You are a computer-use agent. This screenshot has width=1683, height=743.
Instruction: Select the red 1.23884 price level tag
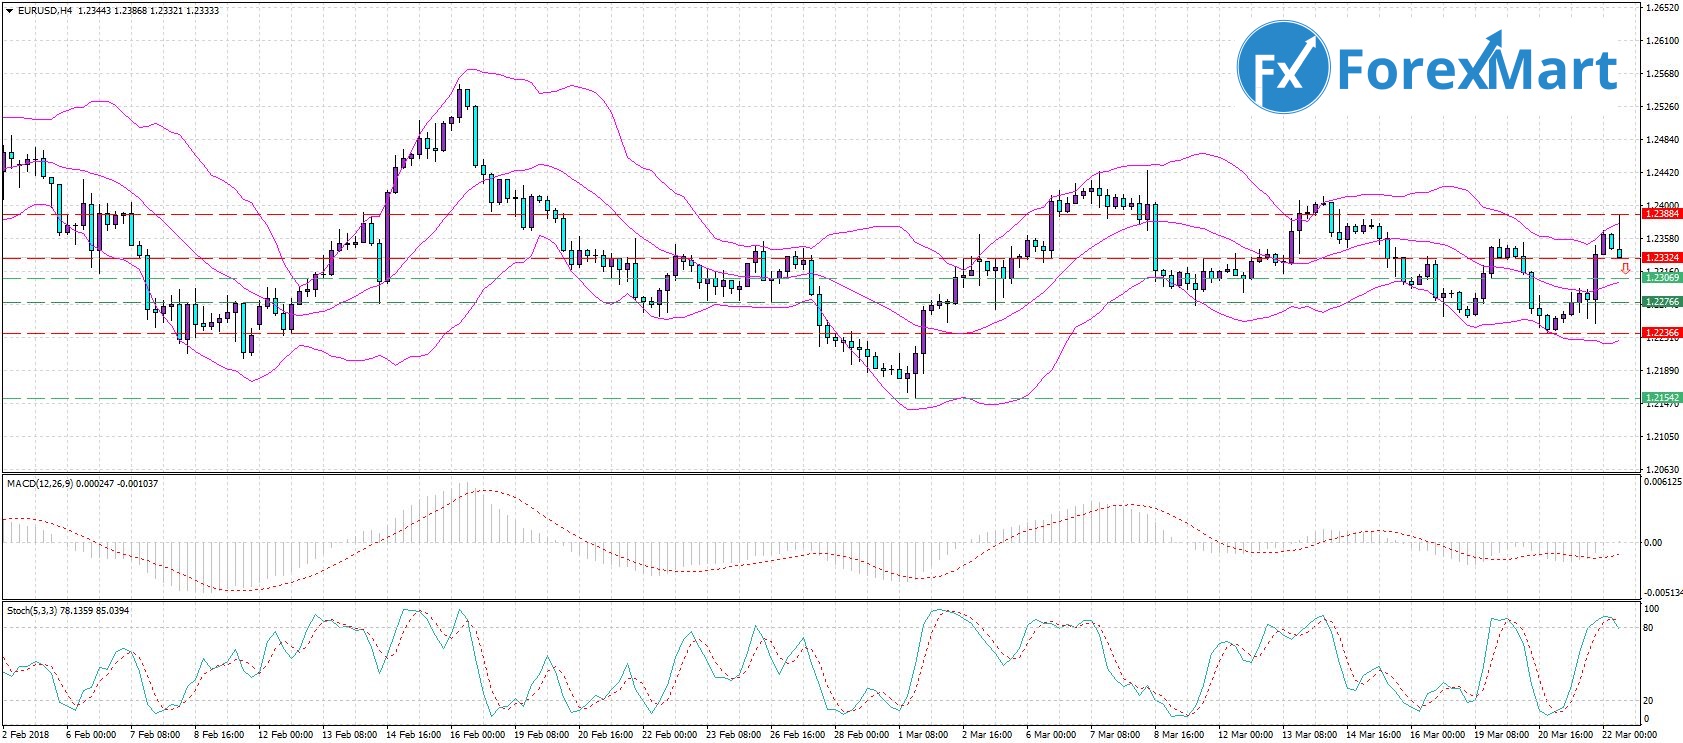pyautogui.click(x=1661, y=214)
